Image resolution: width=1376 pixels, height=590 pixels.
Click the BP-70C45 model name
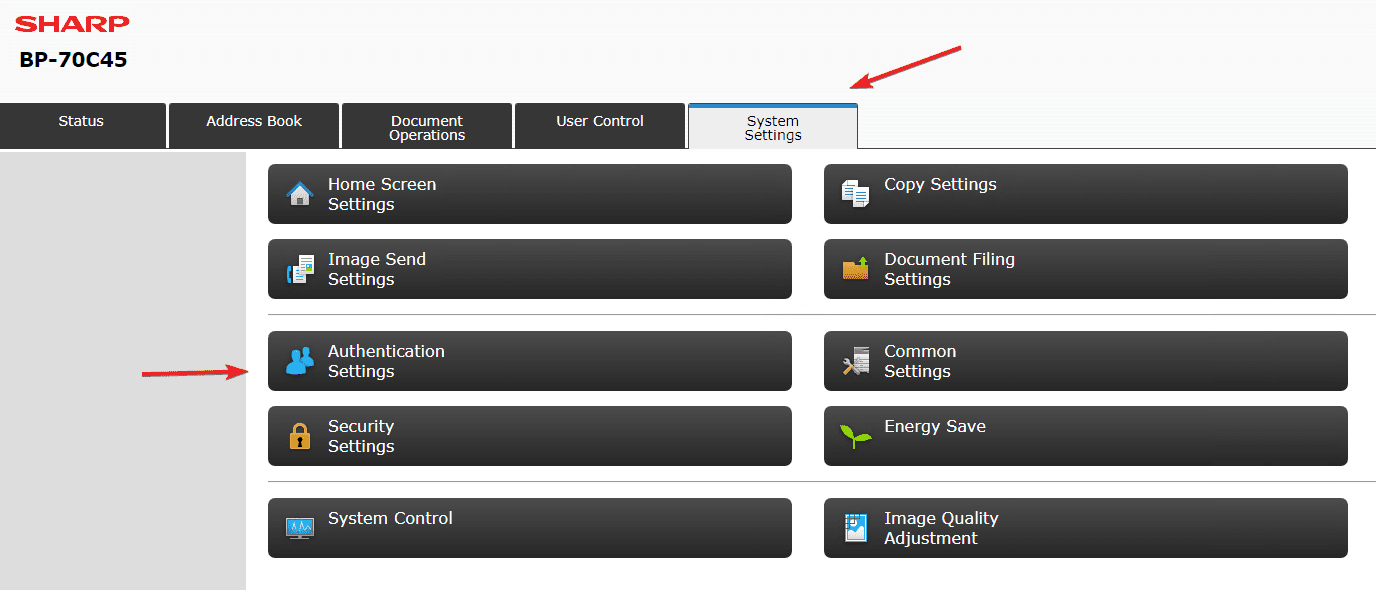pyautogui.click(x=73, y=60)
